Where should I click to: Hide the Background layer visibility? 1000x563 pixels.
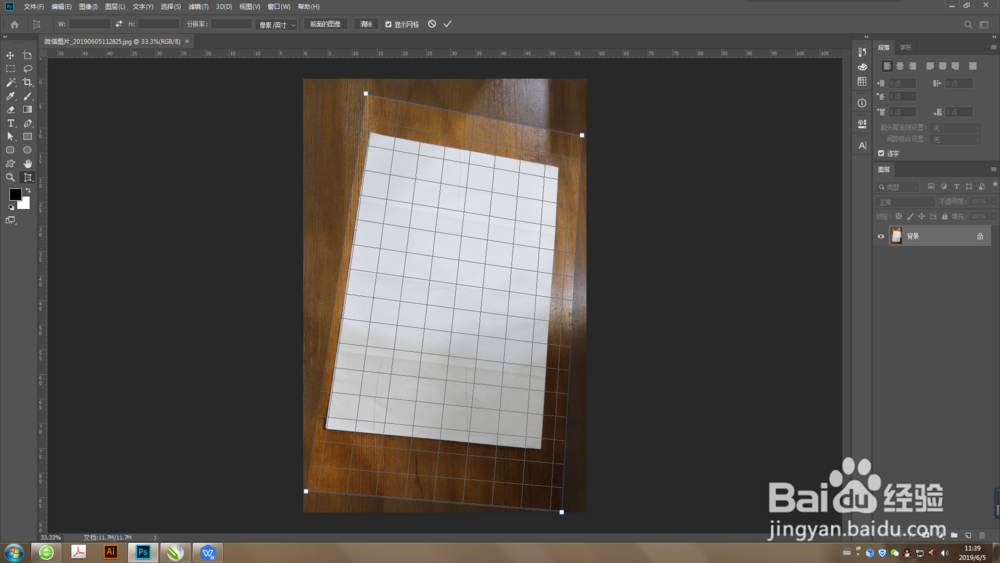coord(881,237)
